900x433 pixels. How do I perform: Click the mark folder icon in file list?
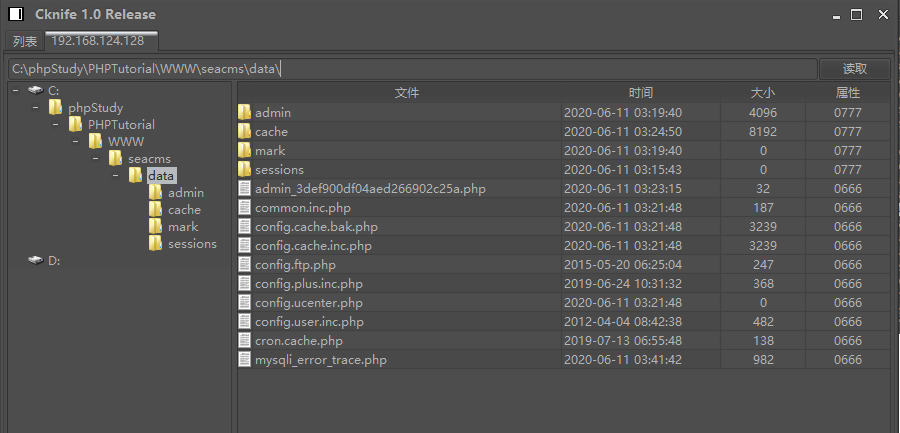tap(245, 150)
